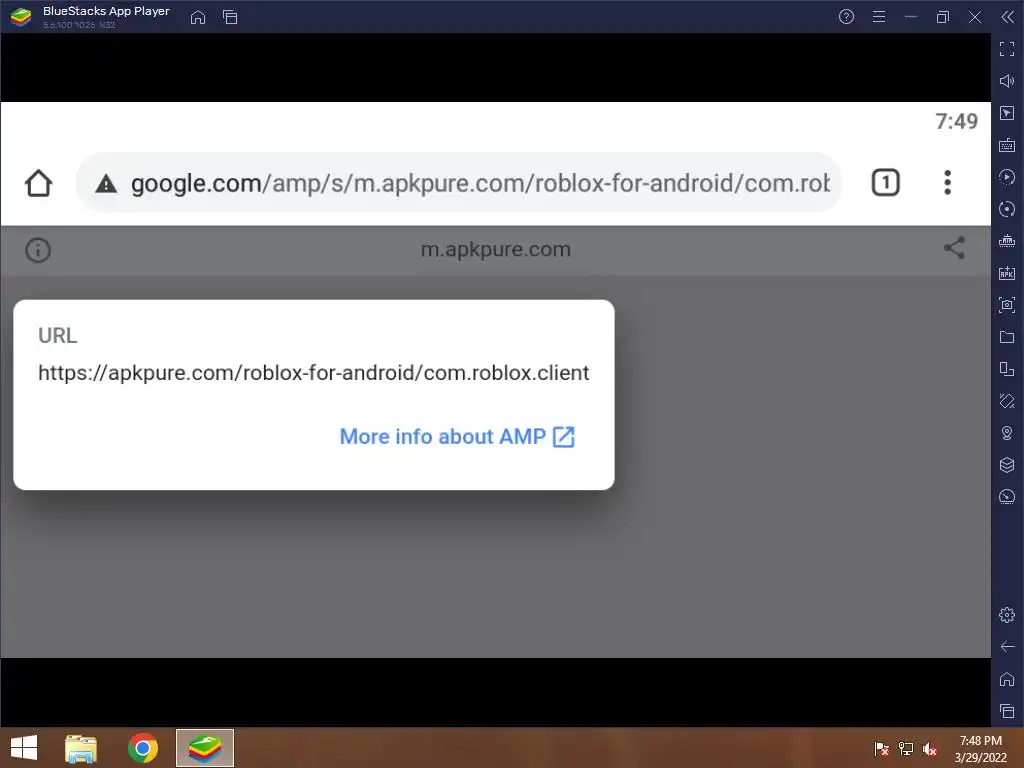Click the taskbar clock 7:48 PM
Viewport: 1024px width, 768px height.
(980, 748)
